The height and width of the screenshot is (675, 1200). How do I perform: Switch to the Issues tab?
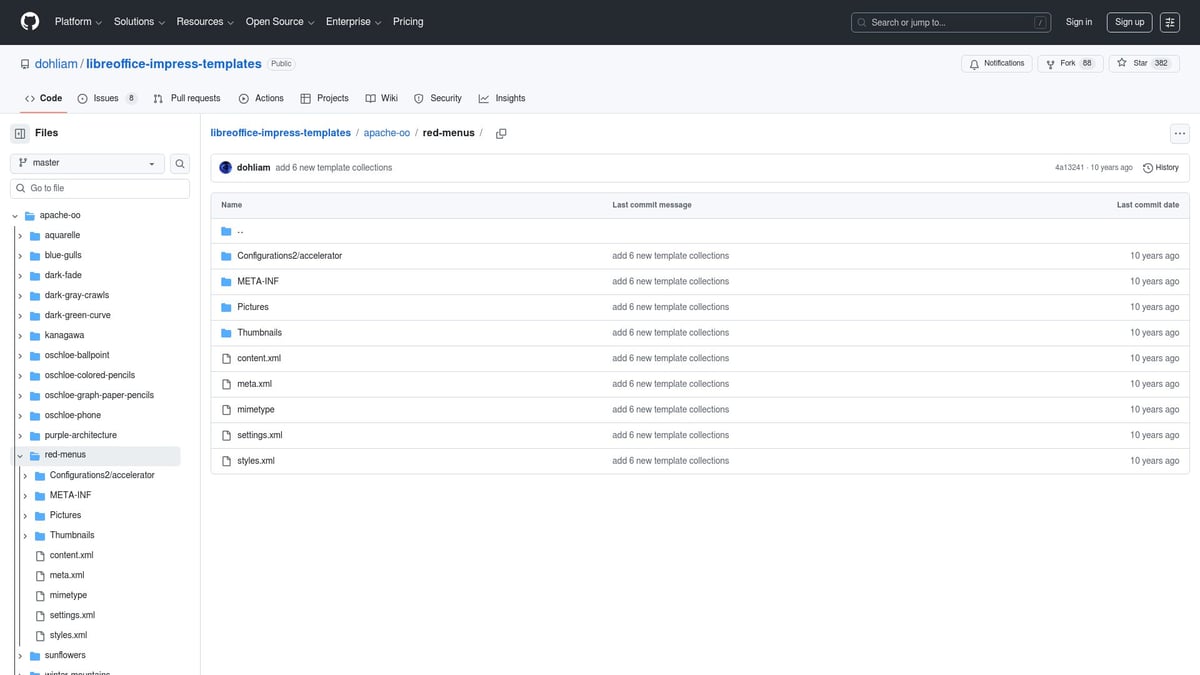coord(107,98)
